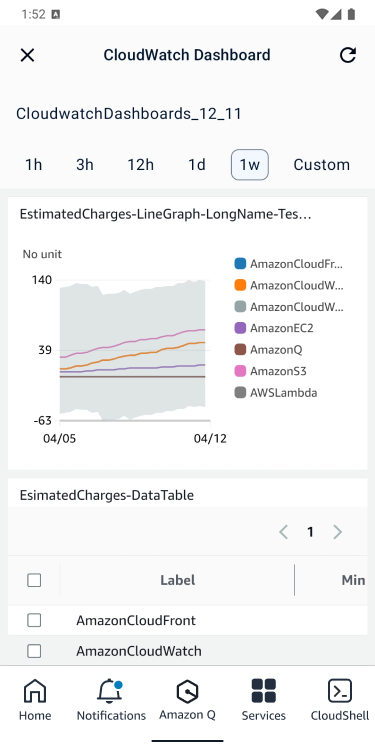Tick the AmazonCloudFront row checkbox
Screen dimensions: 375x750
click(x=34, y=620)
